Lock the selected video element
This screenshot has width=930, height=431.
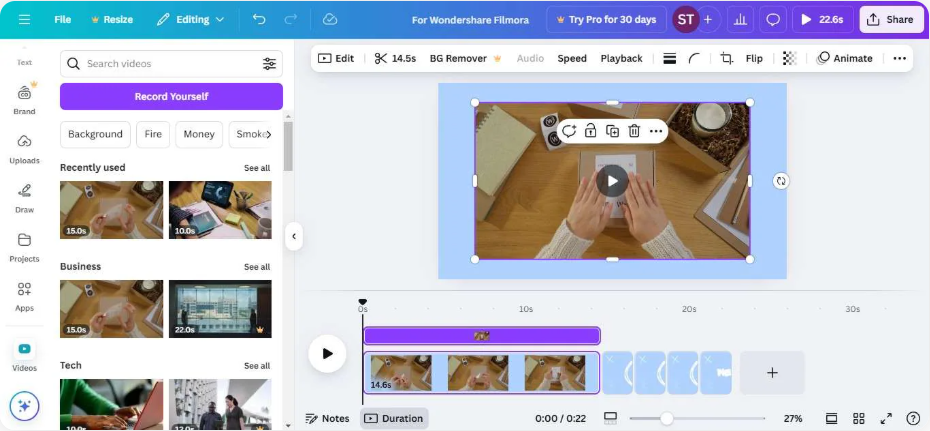pos(590,131)
